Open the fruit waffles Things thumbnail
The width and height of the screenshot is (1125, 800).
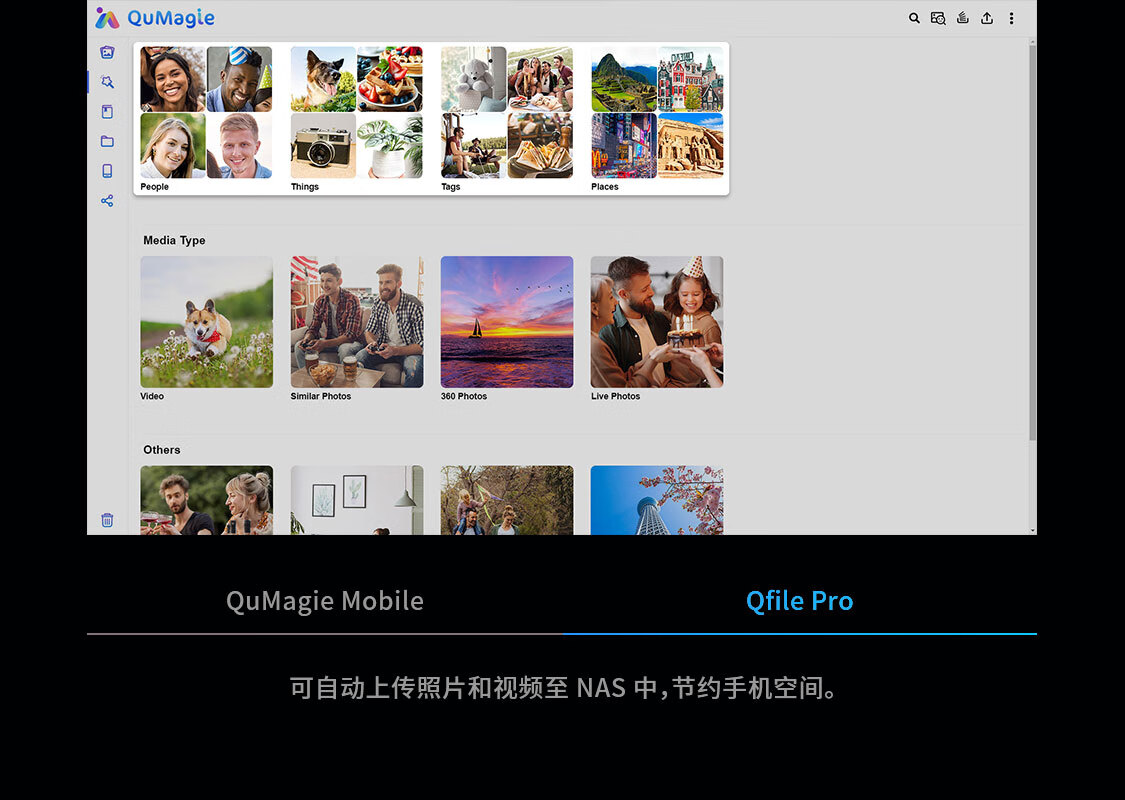pos(390,79)
